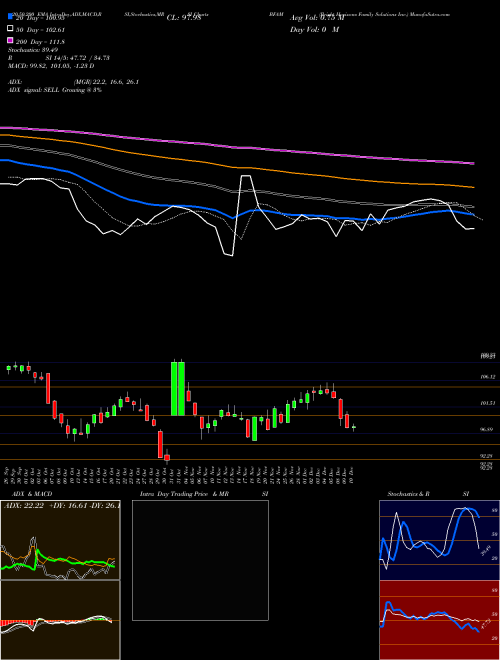
Task: Click the MACD histogram panel
Action: pyautogui.click(x=60, y=620)
